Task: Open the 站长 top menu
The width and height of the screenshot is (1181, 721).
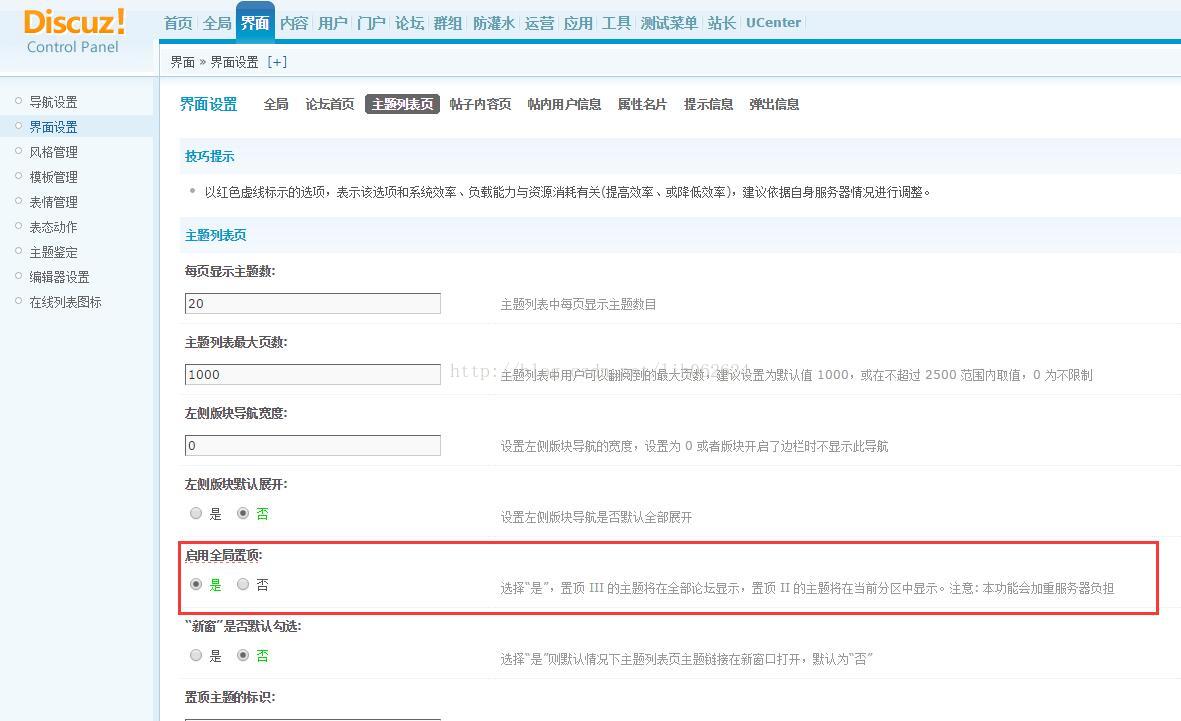Action: [722, 23]
